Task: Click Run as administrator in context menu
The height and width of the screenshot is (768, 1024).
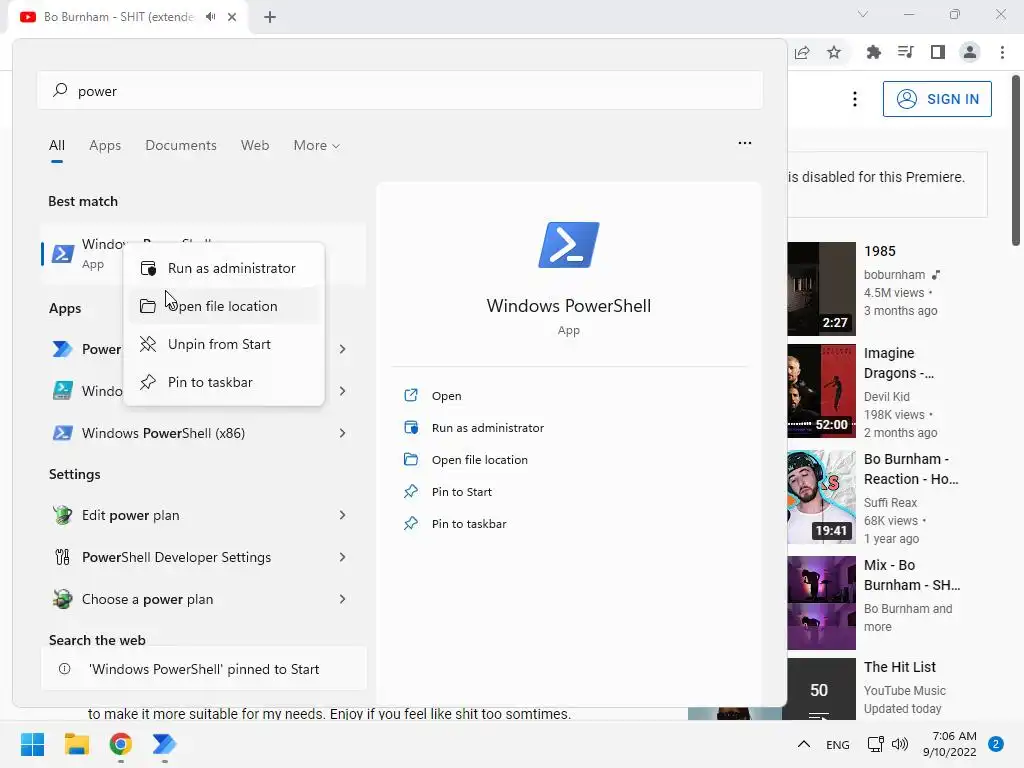Action: click(224, 268)
